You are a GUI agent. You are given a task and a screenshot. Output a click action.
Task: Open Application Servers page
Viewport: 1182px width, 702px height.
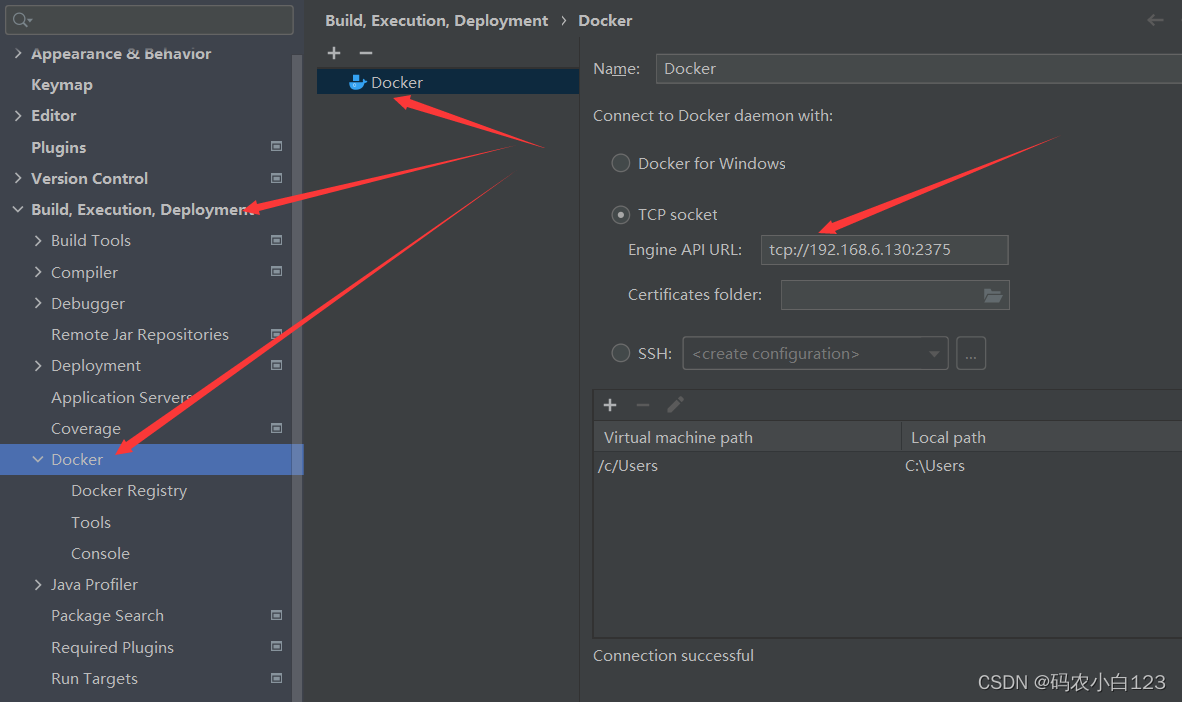tap(121, 397)
